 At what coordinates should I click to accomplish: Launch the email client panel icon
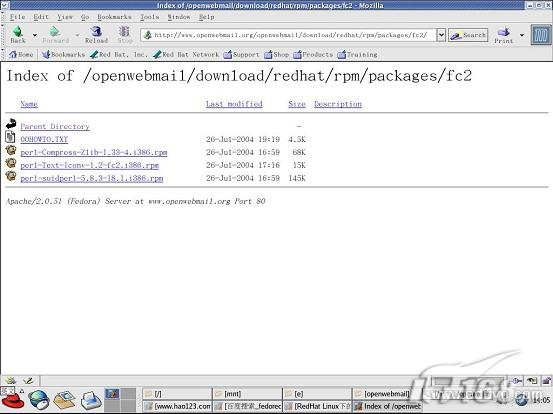(65, 400)
